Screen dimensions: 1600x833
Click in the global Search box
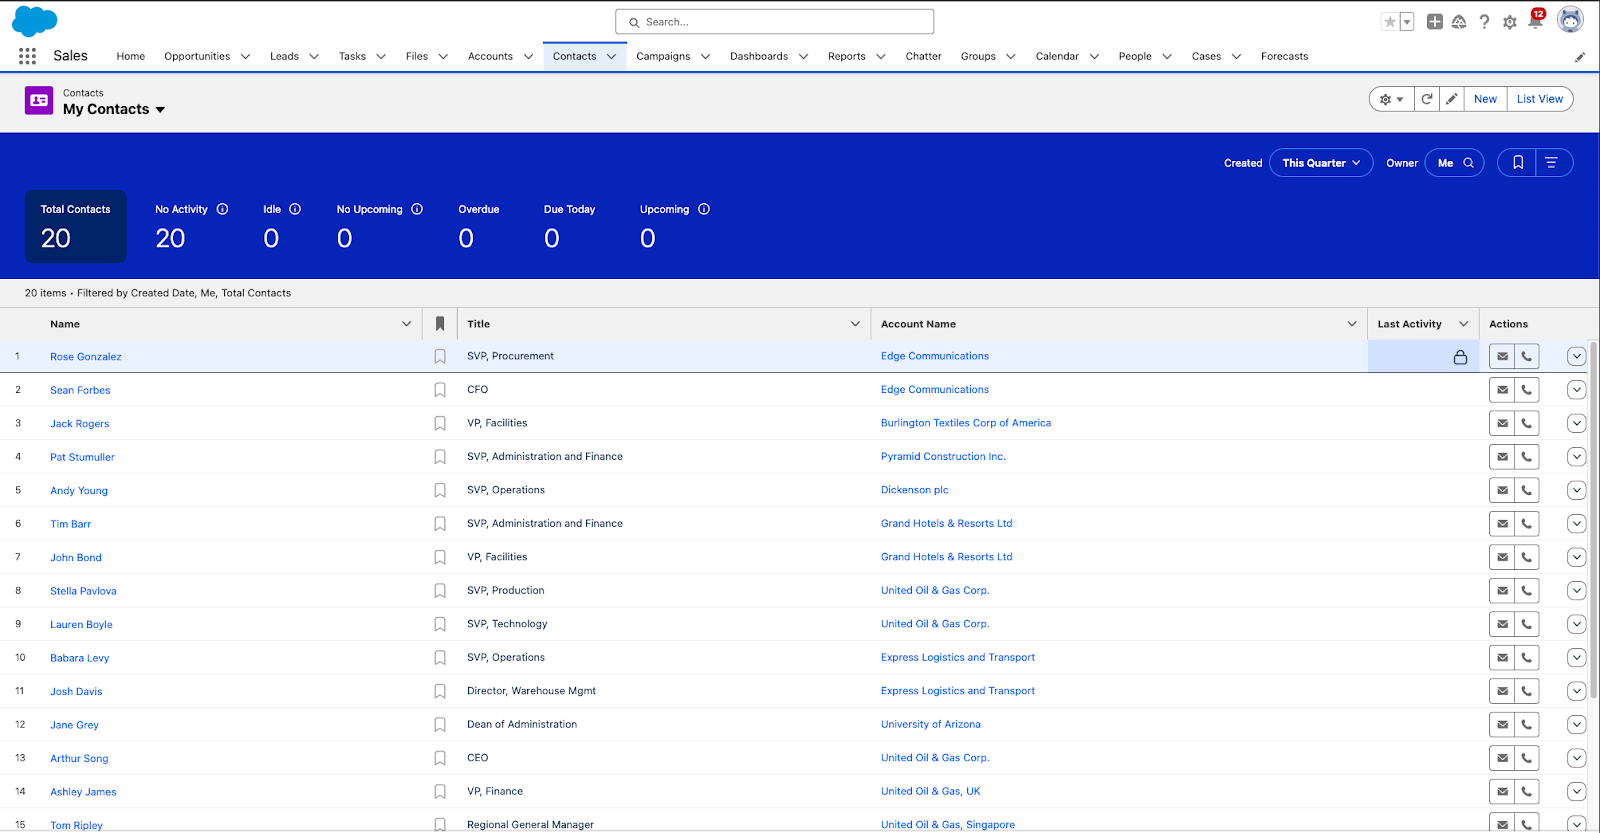pos(775,22)
